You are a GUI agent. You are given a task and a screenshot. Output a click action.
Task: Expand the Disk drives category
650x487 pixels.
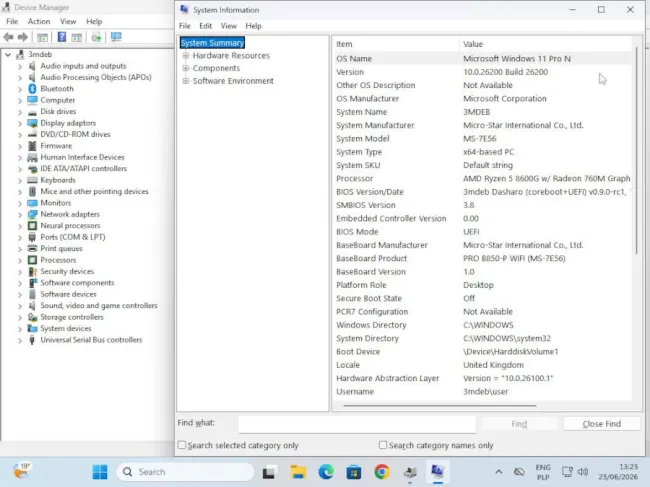(x=20, y=111)
